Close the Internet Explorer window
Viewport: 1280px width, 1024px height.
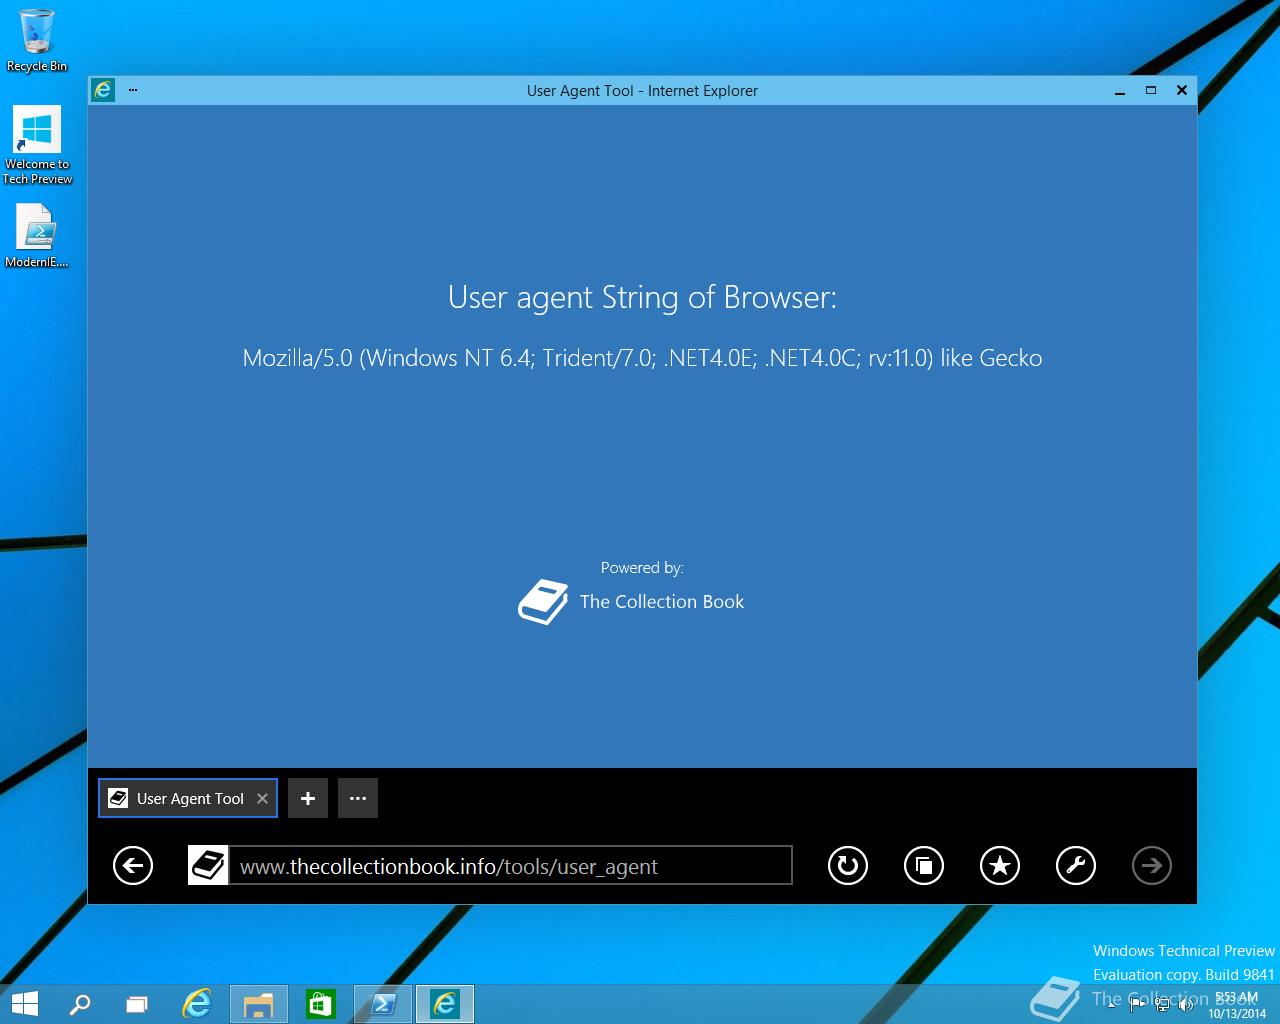coord(1182,90)
